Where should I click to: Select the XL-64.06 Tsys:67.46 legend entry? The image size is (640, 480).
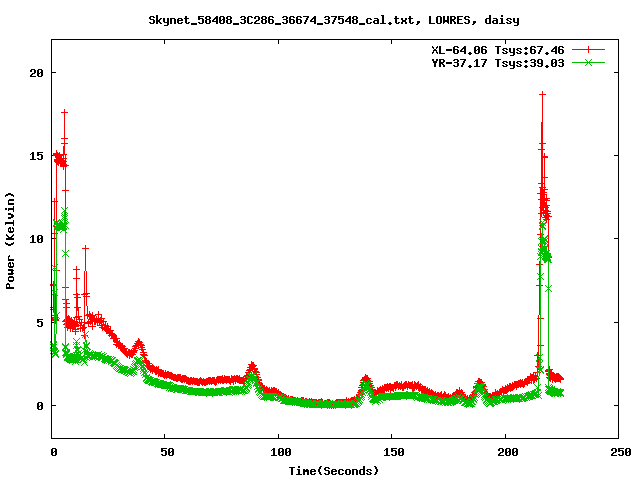point(498,50)
